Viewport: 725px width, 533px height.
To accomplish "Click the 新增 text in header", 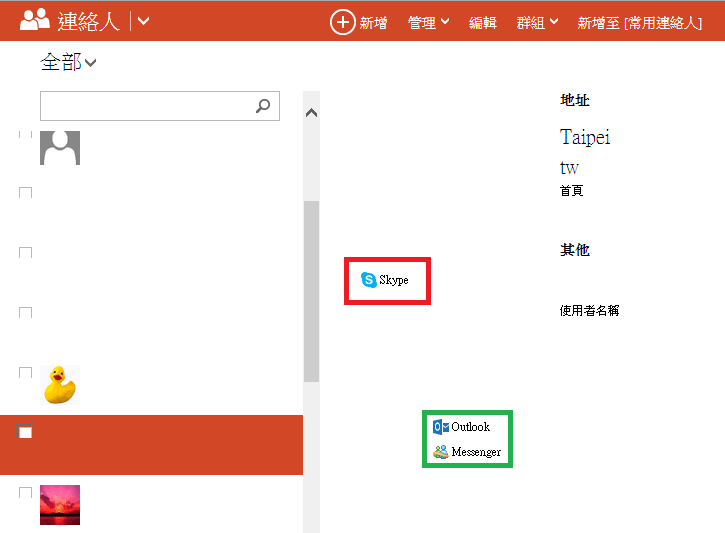I will coord(374,23).
